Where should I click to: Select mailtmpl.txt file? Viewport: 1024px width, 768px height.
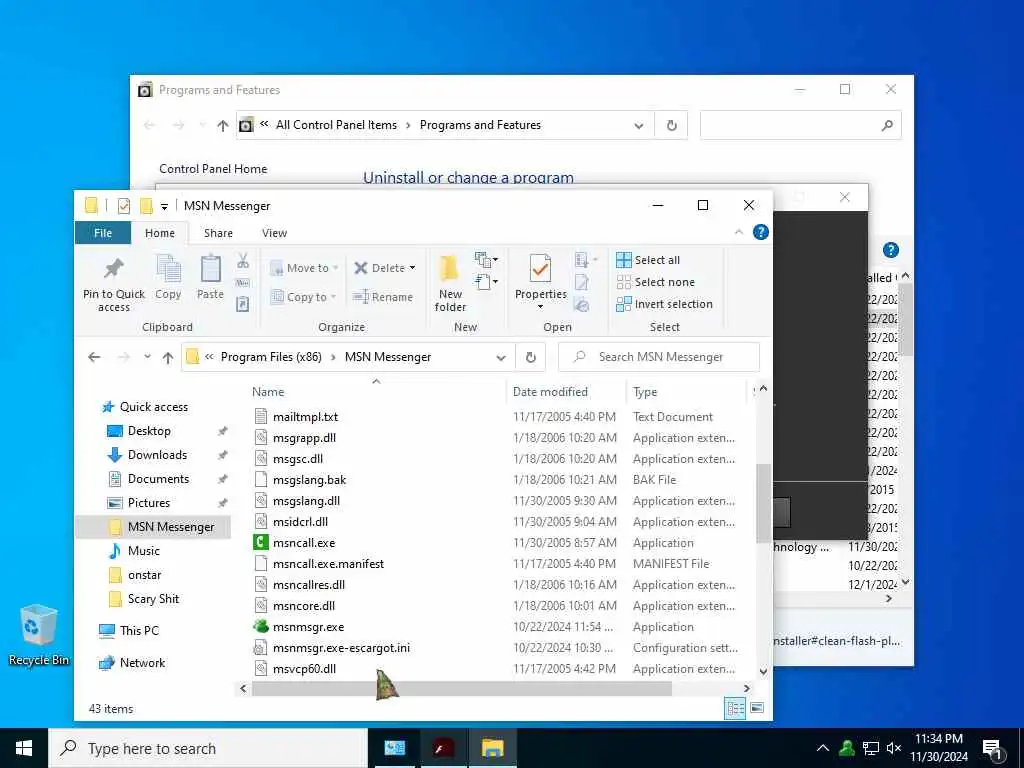point(305,417)
